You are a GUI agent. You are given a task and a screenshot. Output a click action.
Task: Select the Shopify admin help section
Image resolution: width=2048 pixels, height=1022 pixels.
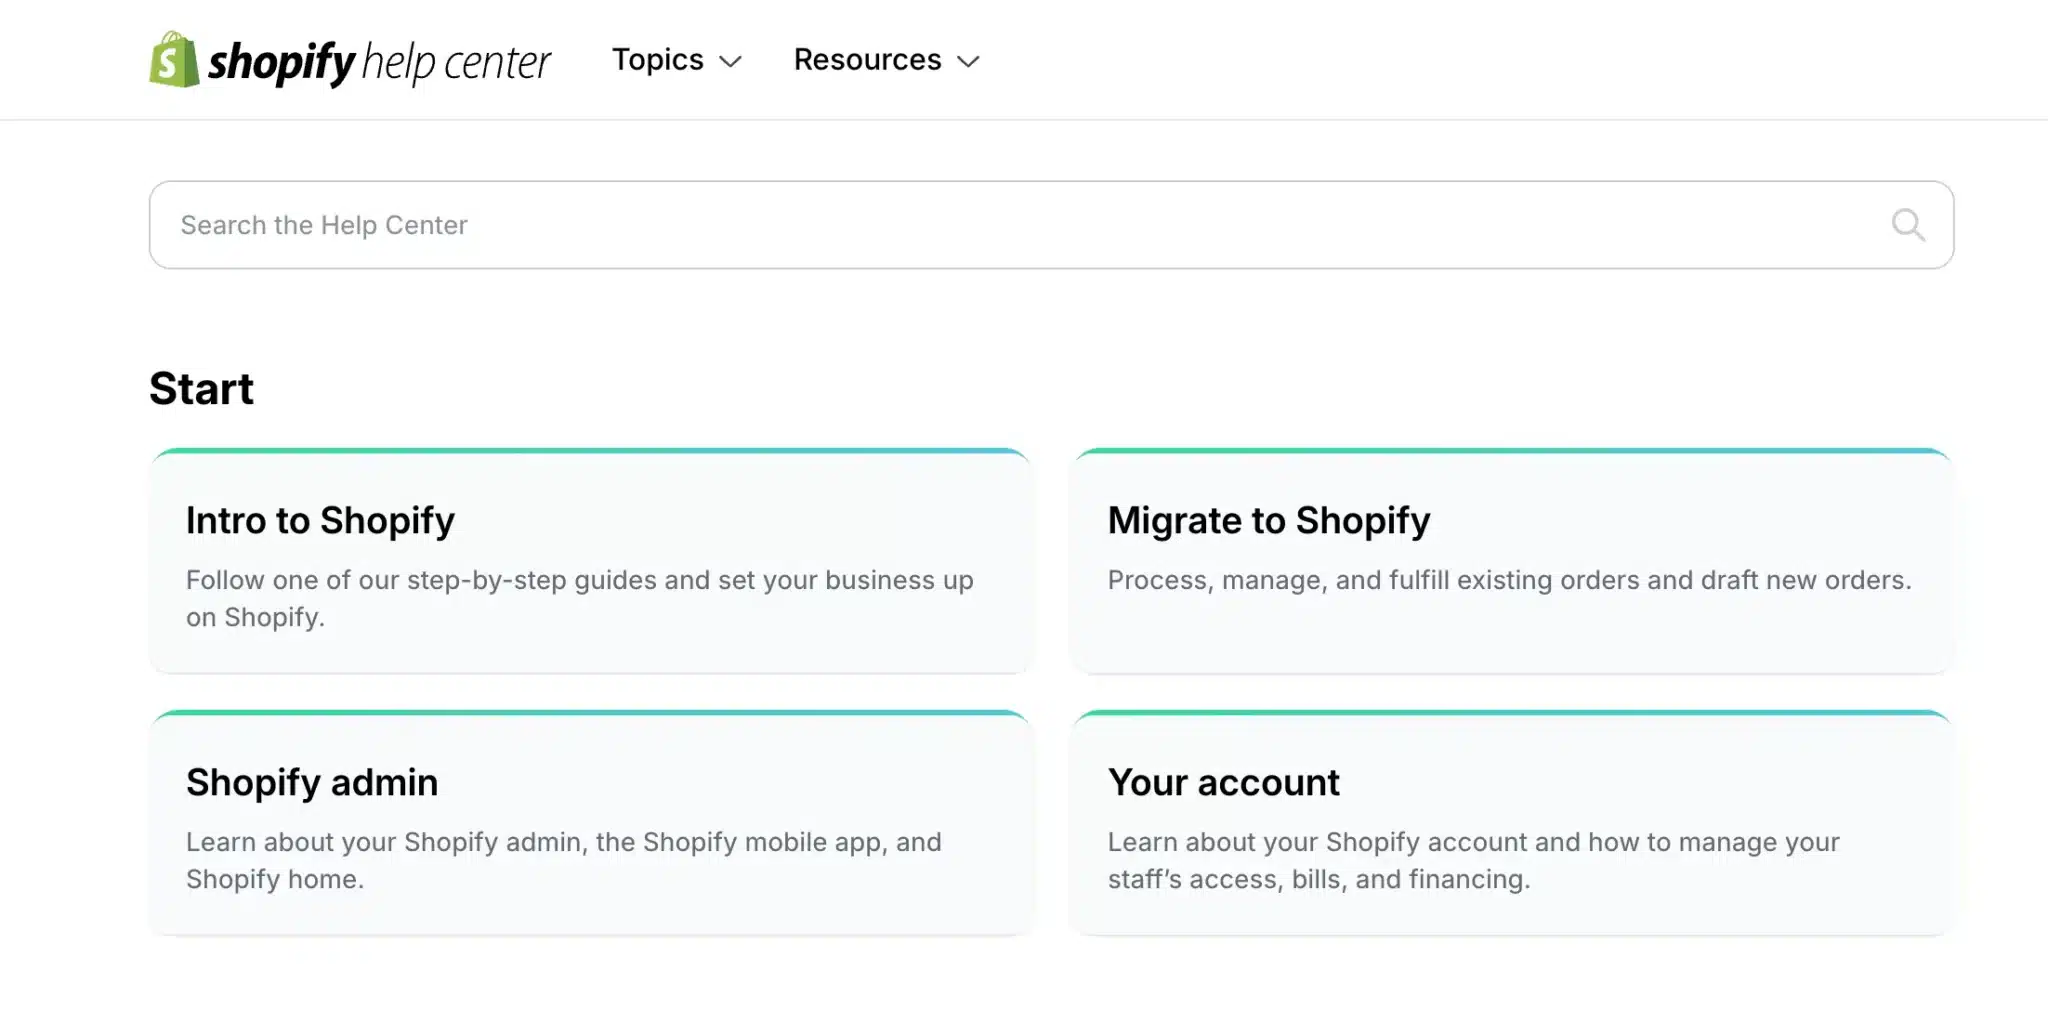pos(590,822)
